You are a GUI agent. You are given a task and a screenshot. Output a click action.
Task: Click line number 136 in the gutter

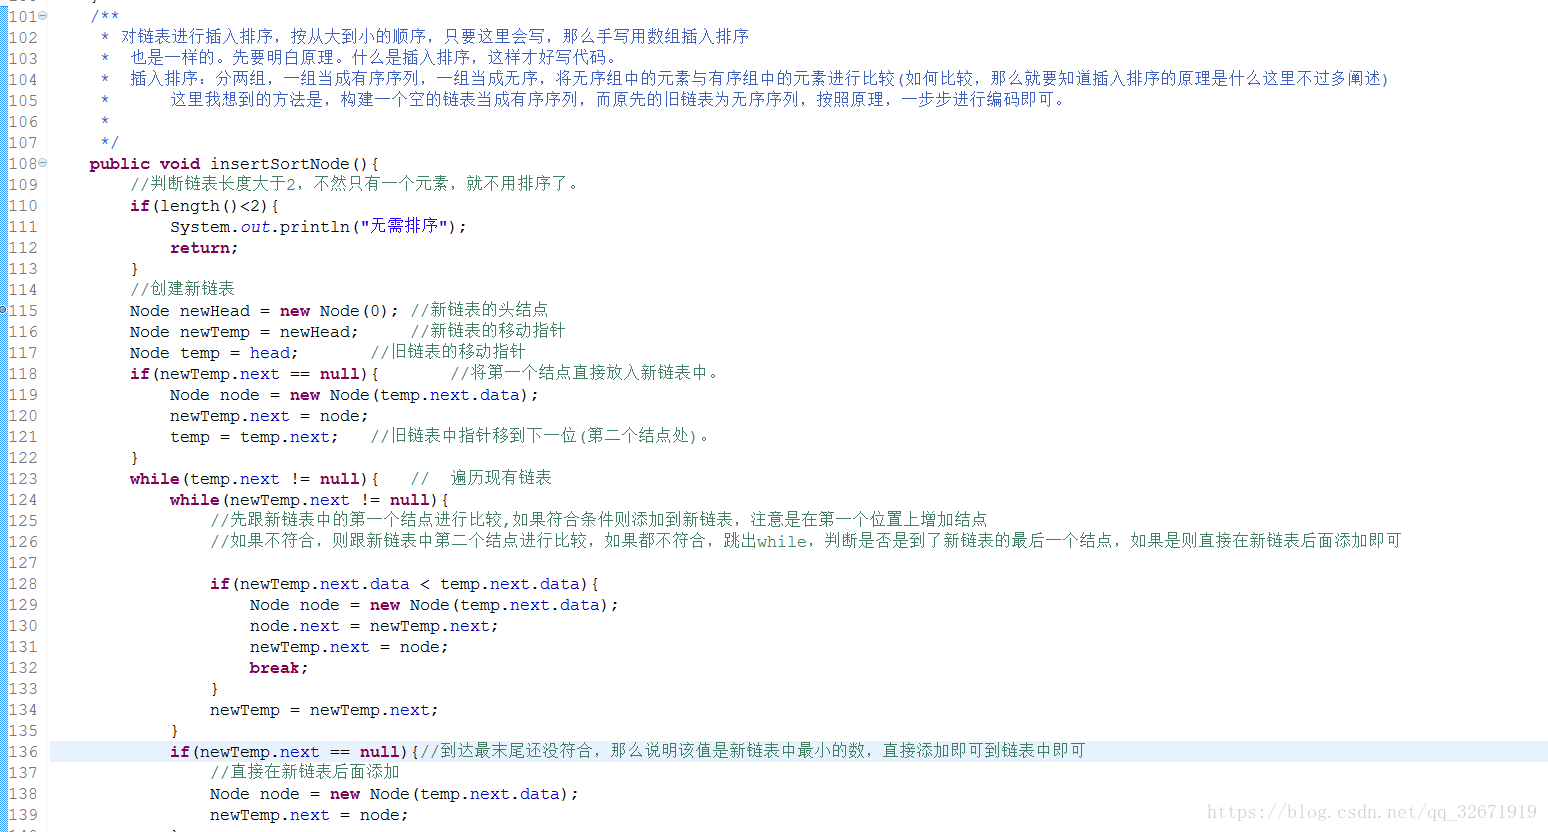click(x=23, y=752)
